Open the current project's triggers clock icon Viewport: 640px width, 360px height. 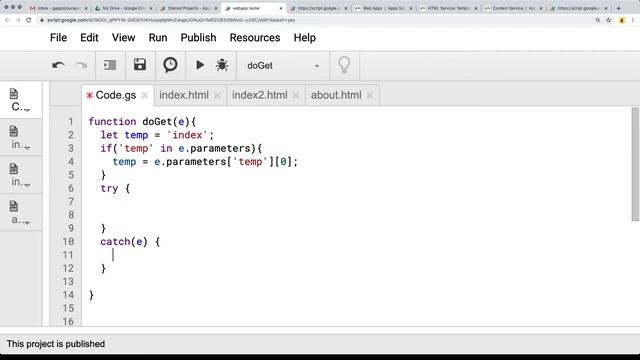click(170, 65)
